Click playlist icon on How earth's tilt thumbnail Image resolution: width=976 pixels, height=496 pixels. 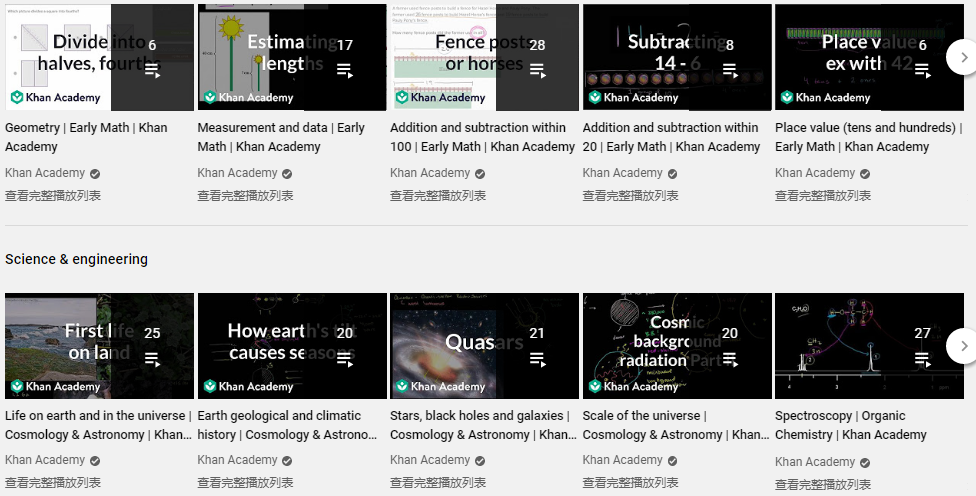(345, 359)
